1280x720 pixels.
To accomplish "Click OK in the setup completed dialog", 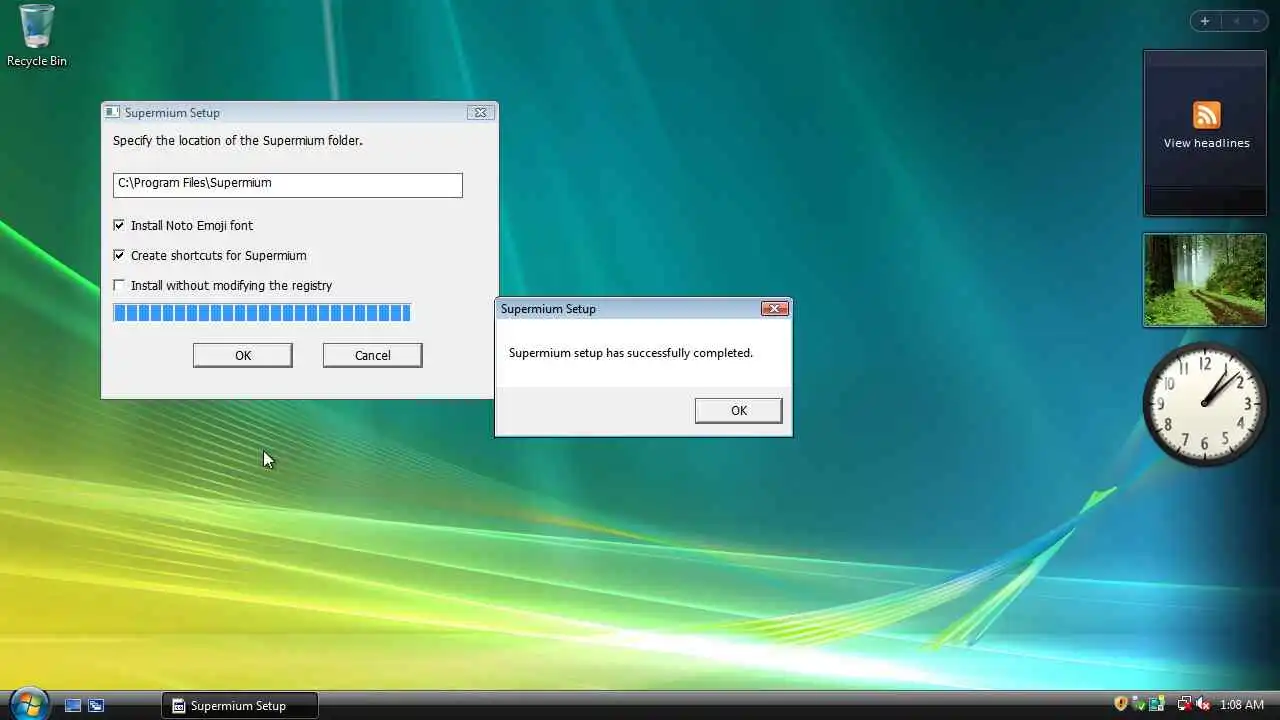I will [739, 410].
